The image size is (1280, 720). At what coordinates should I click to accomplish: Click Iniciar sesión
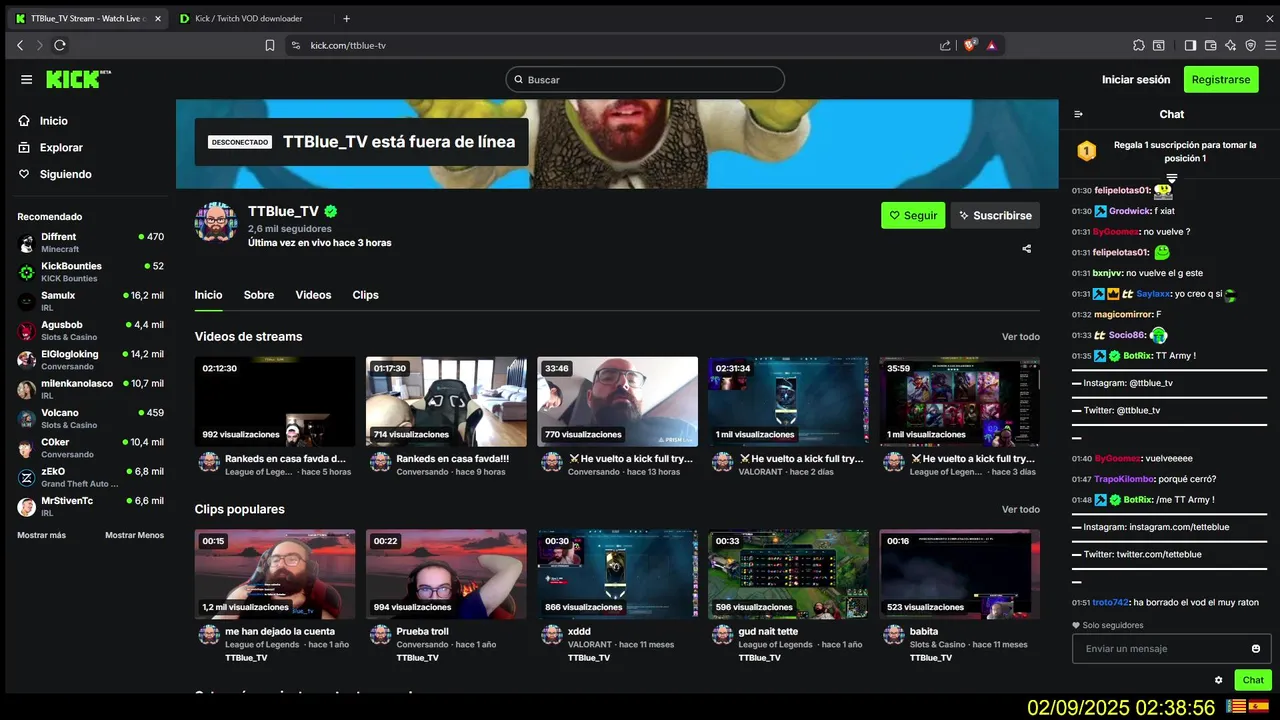click(x=1136, y=79)
